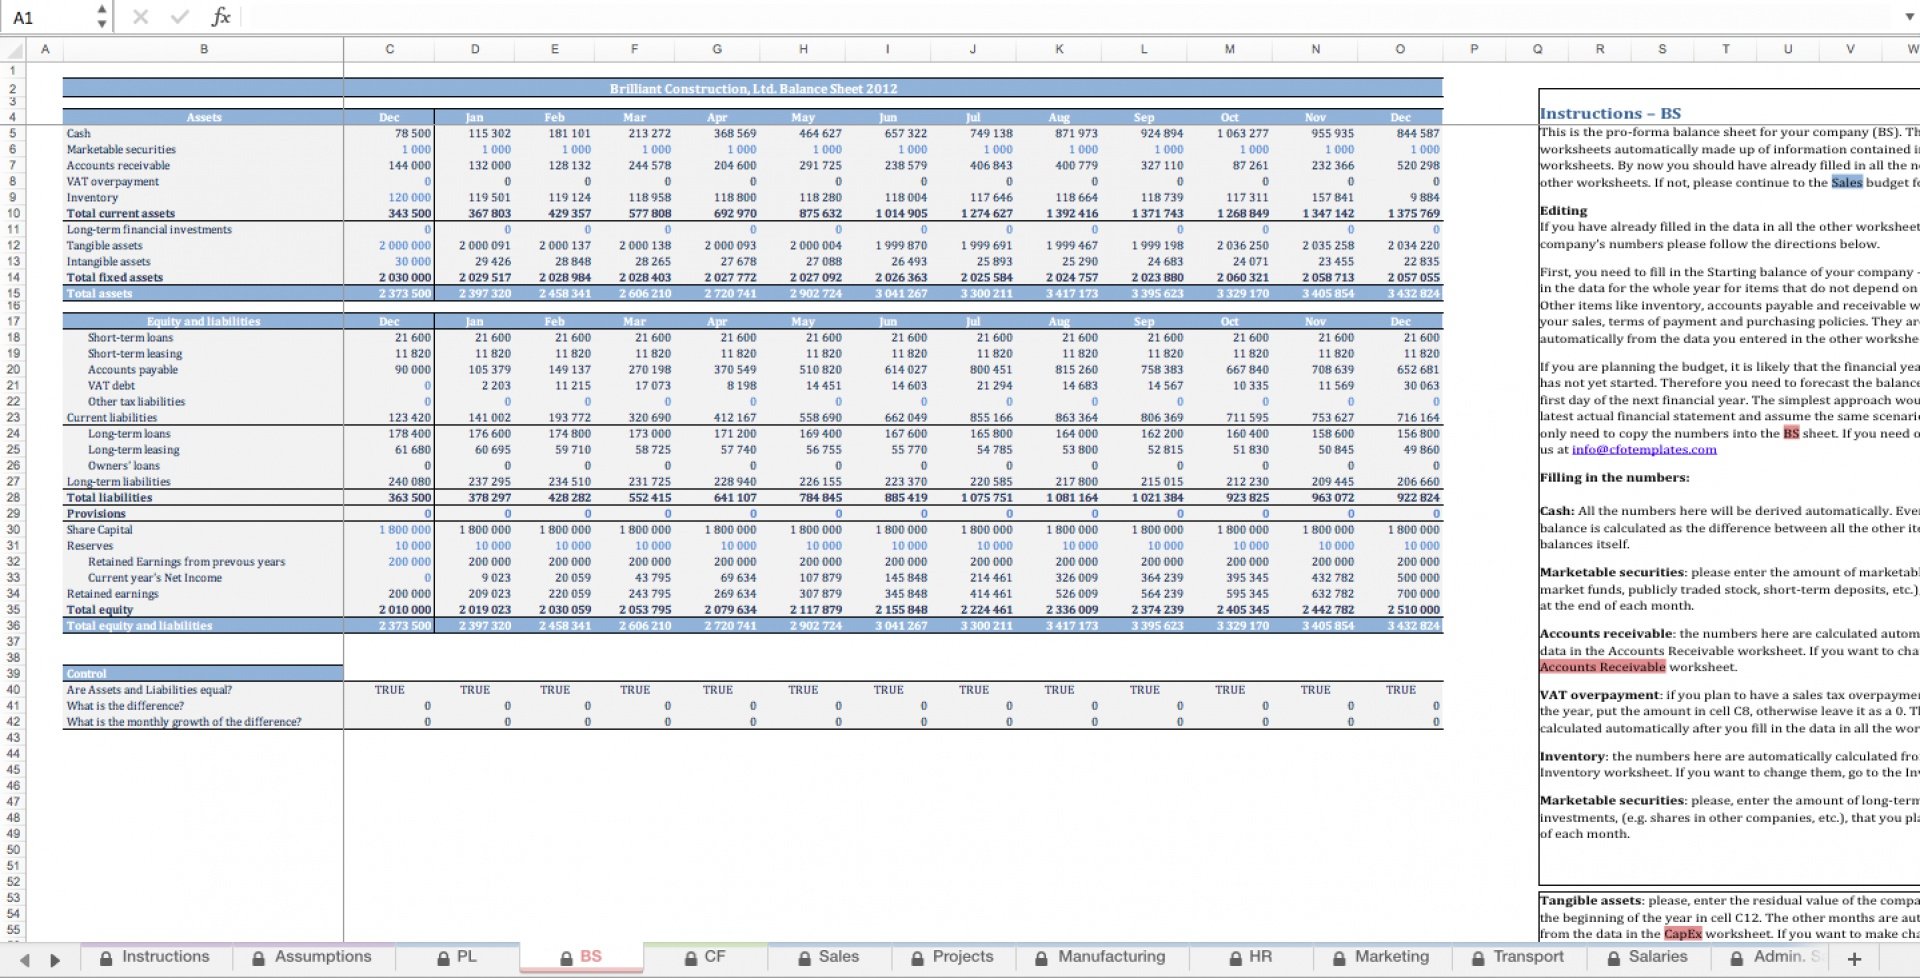This screenshot has width=1920, height=978.
Task: Click the 'Total assets' row label
Action: tap(99, 293)
